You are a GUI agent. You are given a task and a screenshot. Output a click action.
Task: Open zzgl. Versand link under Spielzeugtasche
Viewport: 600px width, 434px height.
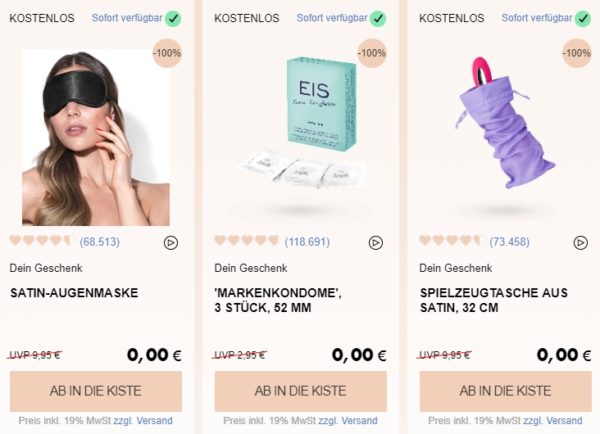click(553, 421)
